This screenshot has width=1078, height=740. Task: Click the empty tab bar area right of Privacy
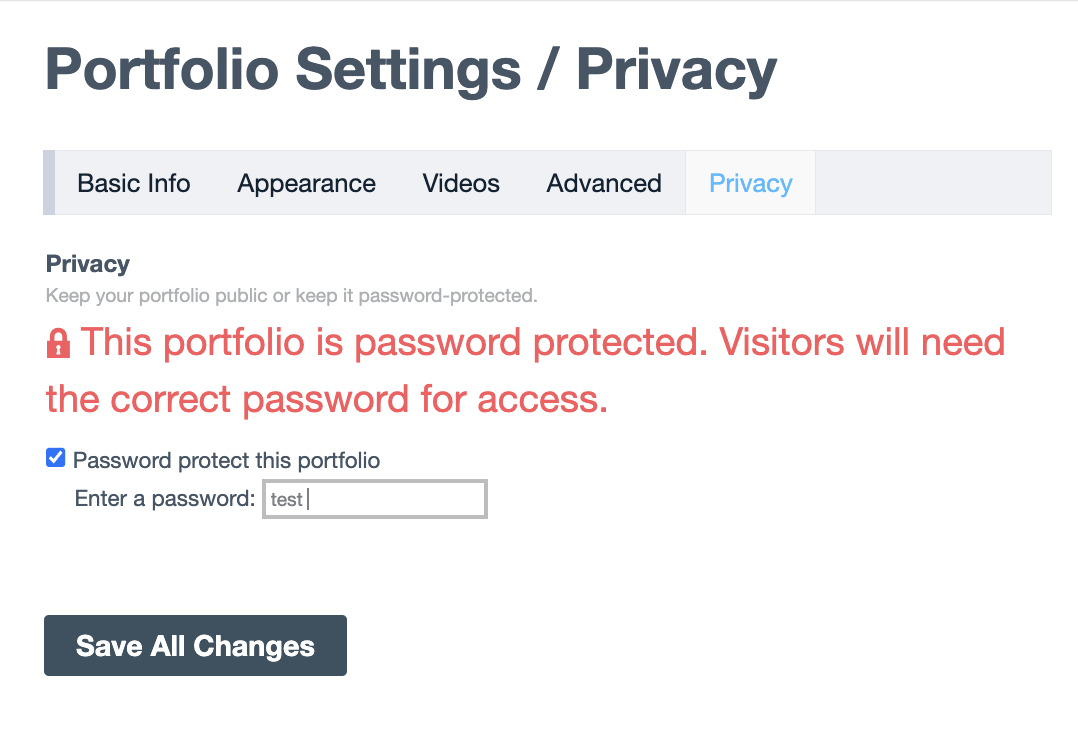(x=932, y=183)
